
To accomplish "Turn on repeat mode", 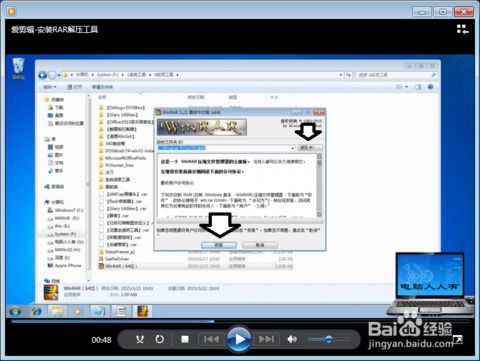I will [160, 339].
